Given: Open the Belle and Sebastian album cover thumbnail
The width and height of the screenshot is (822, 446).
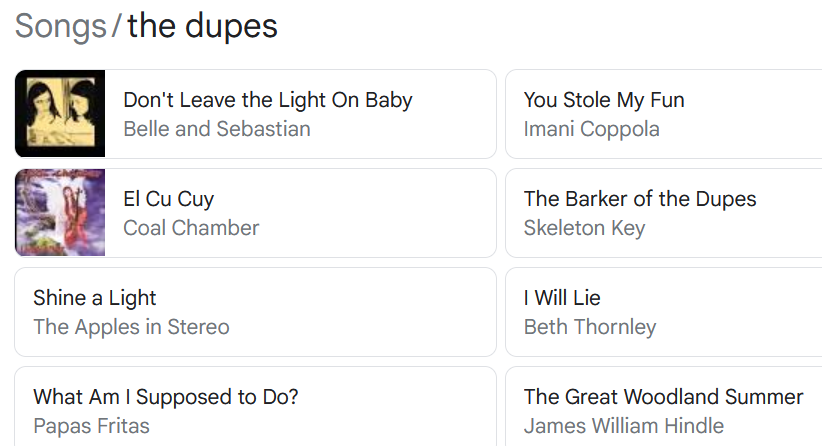Looking at the screenshot, I should coord(60,114).
